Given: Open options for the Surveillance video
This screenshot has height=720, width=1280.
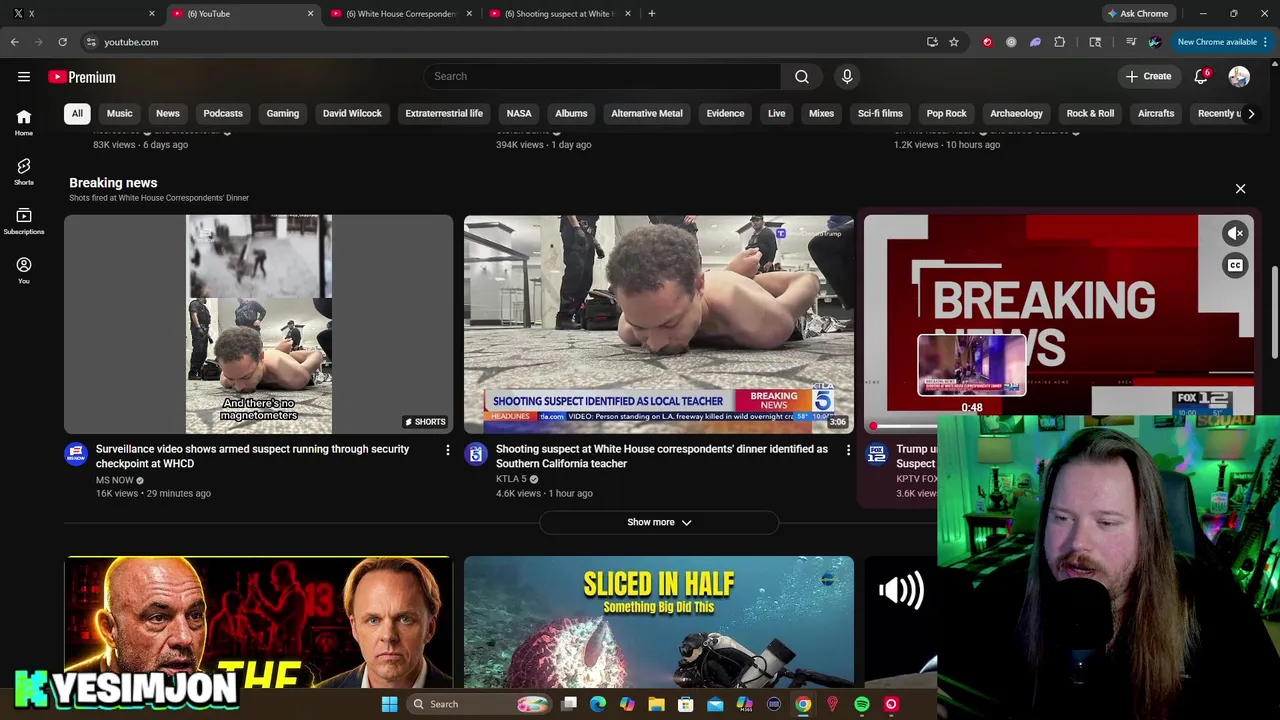Looking at the screenshot, I should pyautogui.click(x=448, y=451).
